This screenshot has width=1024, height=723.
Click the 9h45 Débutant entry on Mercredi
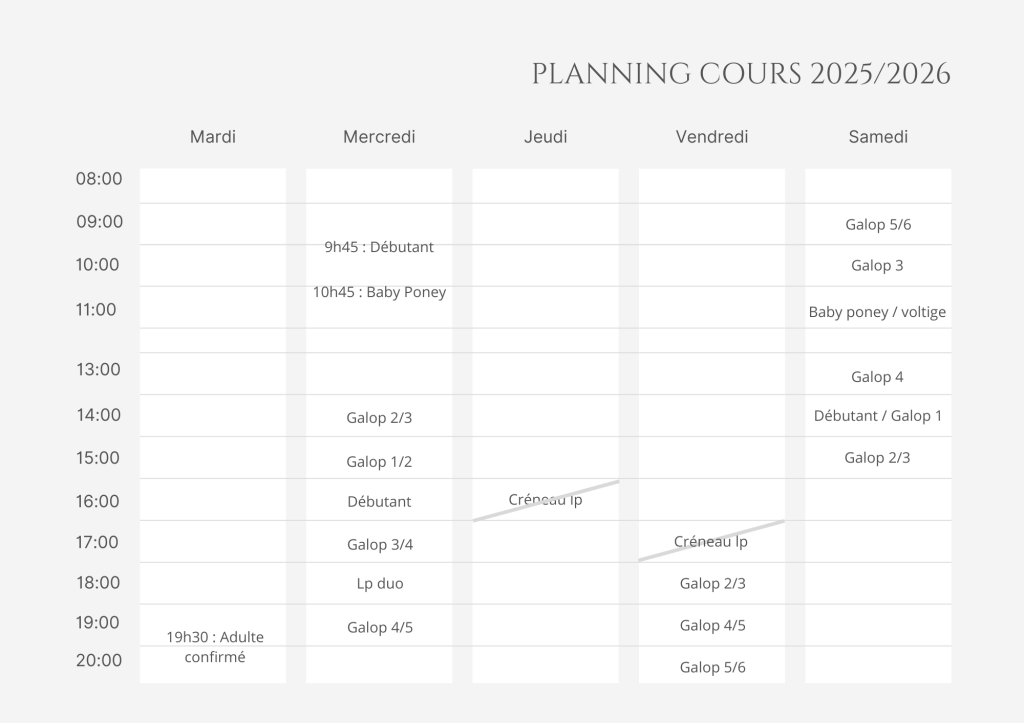(379, 247)
